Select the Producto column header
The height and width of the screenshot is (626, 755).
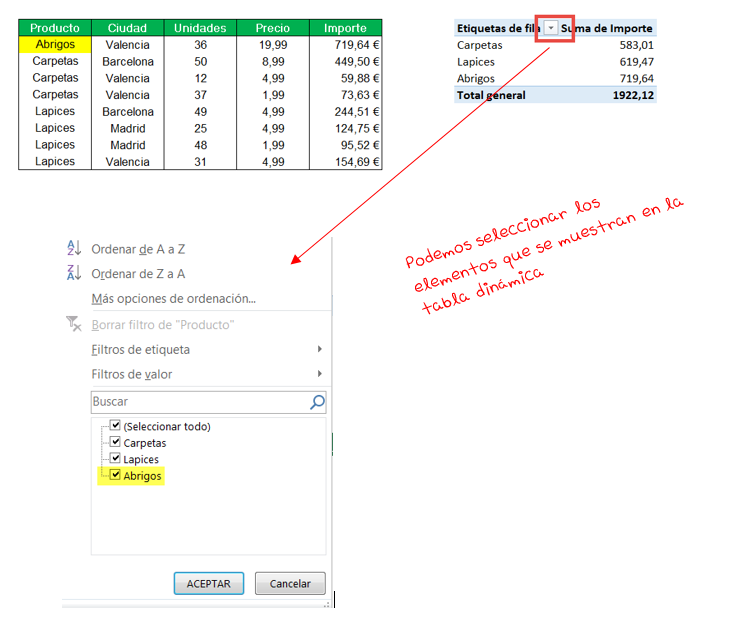click(x=55, y=28)
